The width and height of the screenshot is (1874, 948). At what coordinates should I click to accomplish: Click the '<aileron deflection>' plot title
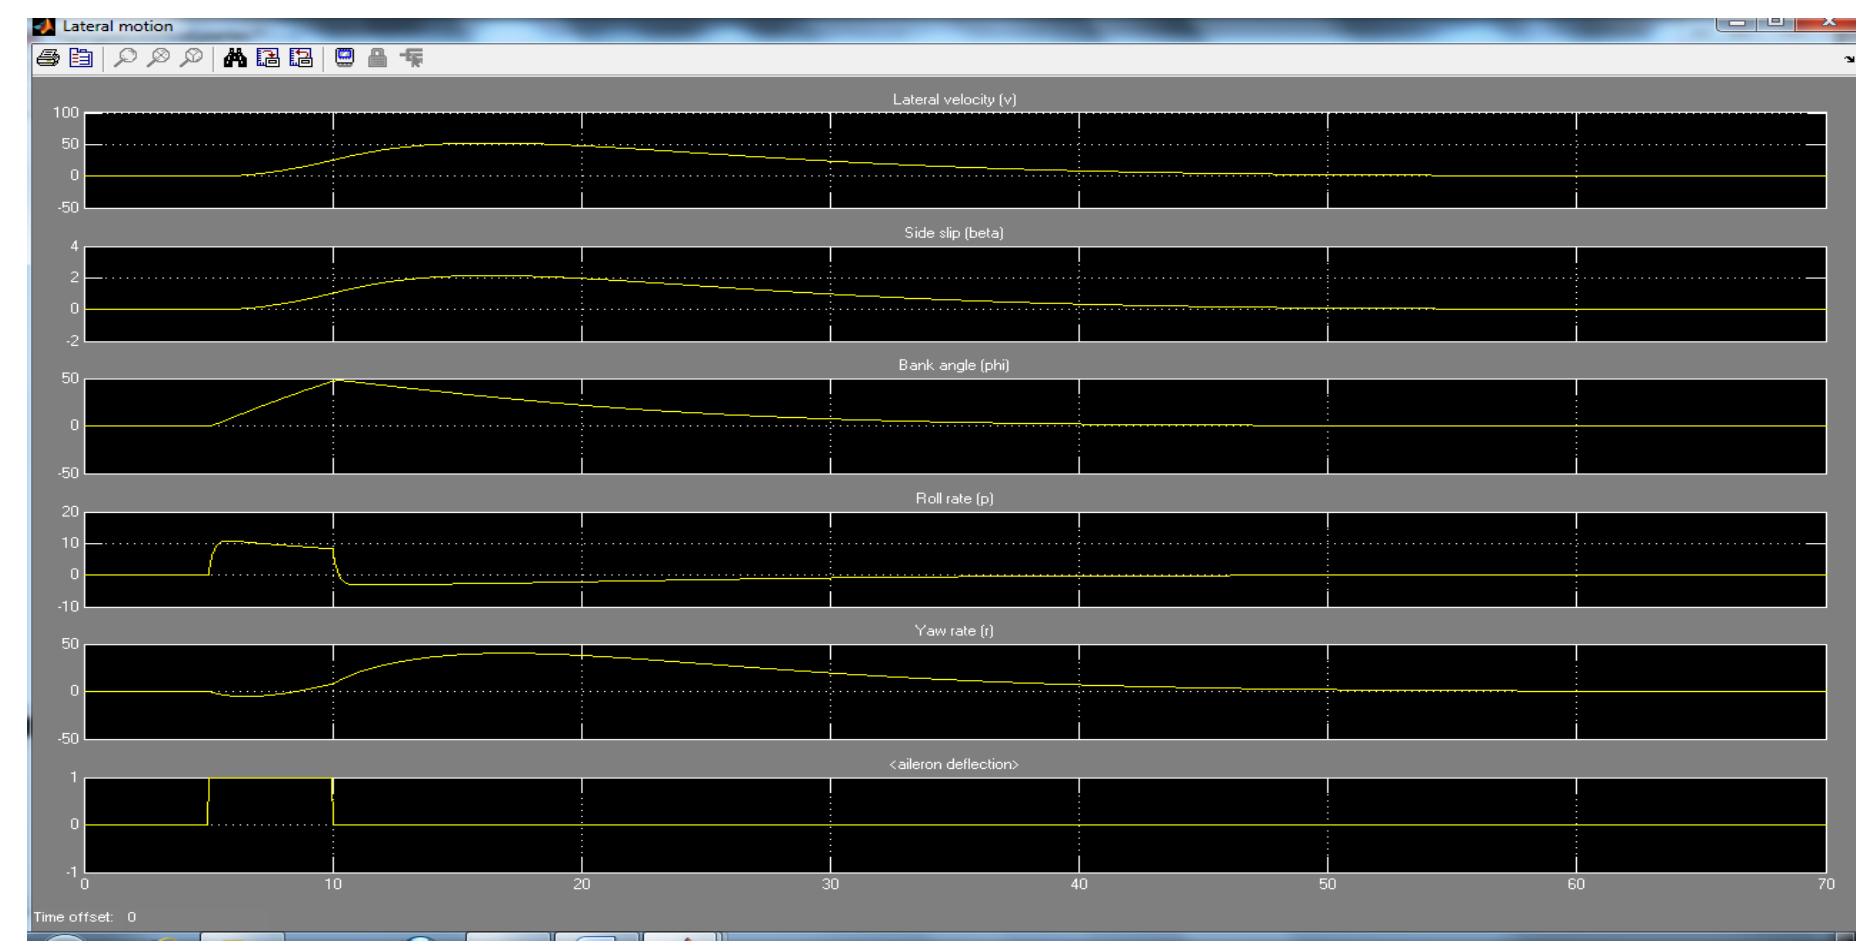click(x=955, y=765)
